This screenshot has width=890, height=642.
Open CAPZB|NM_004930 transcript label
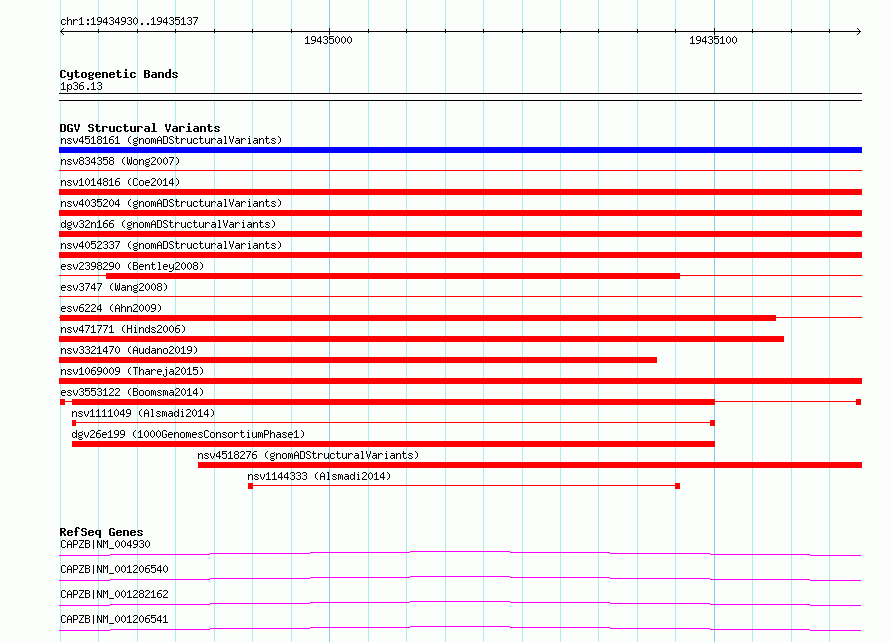tap(105, 544)
